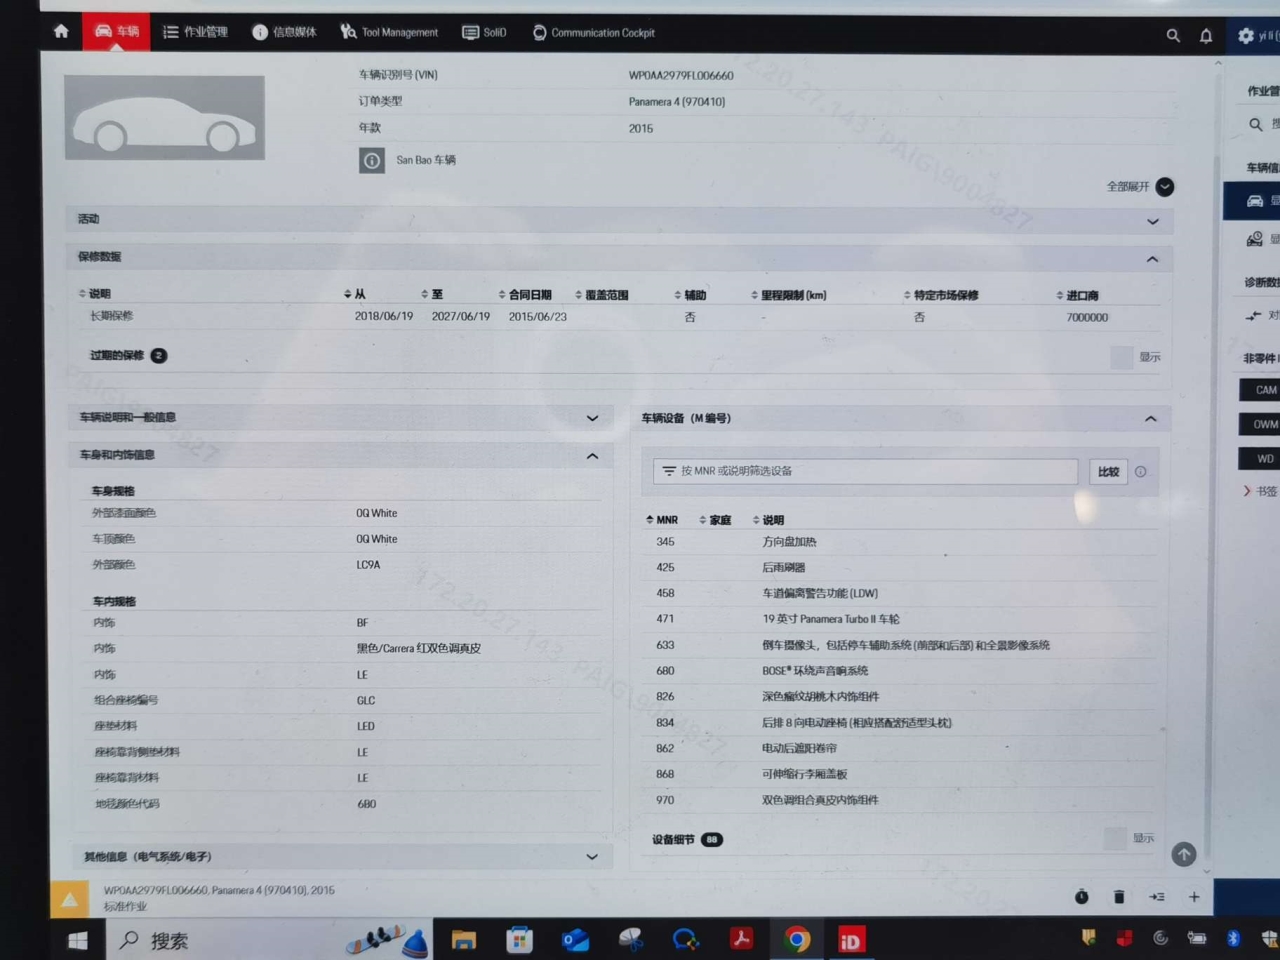Click VIN value WP0AA2979FL006660
1280x960 pixels.
tap(681, 75)
